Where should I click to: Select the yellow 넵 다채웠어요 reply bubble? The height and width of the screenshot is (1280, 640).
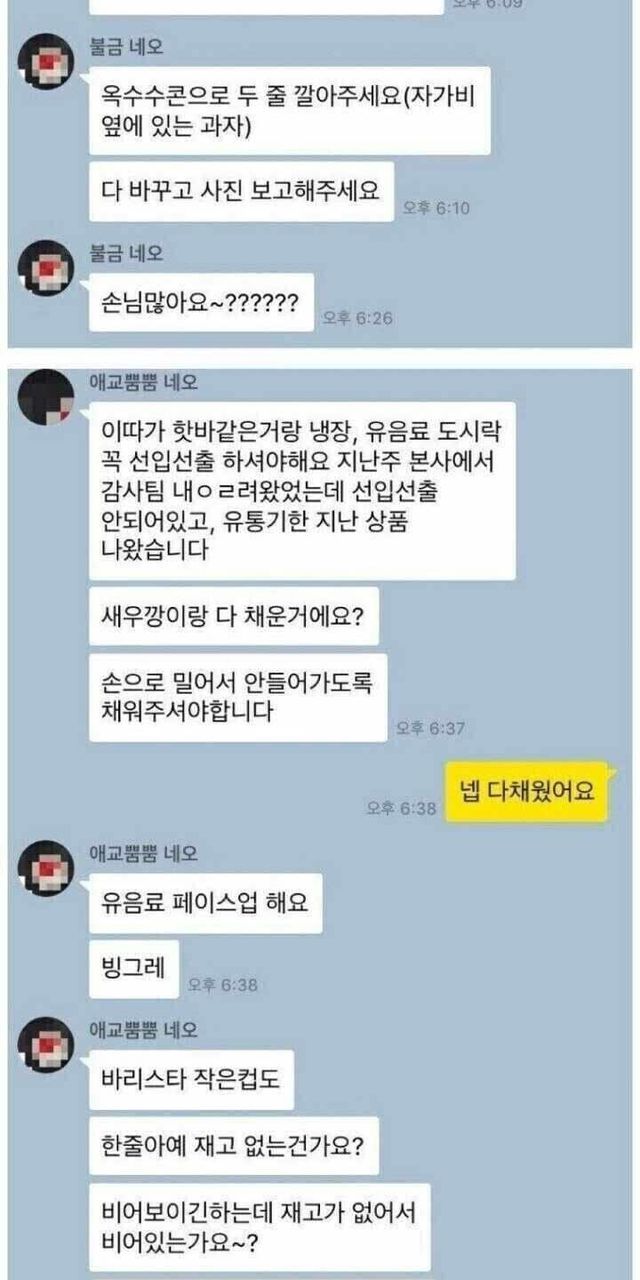pyautogui.click(x=526, y=792)
